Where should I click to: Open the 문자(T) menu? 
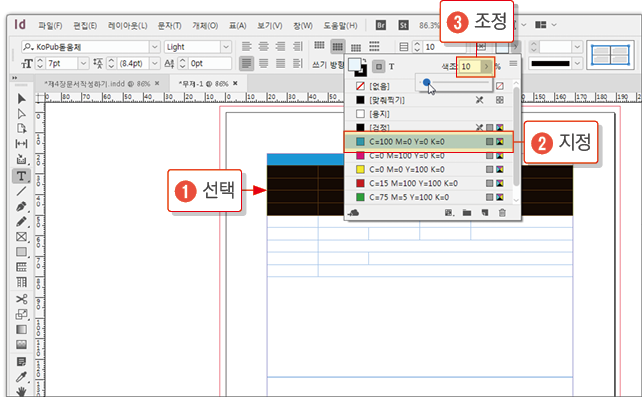[170, 26]
